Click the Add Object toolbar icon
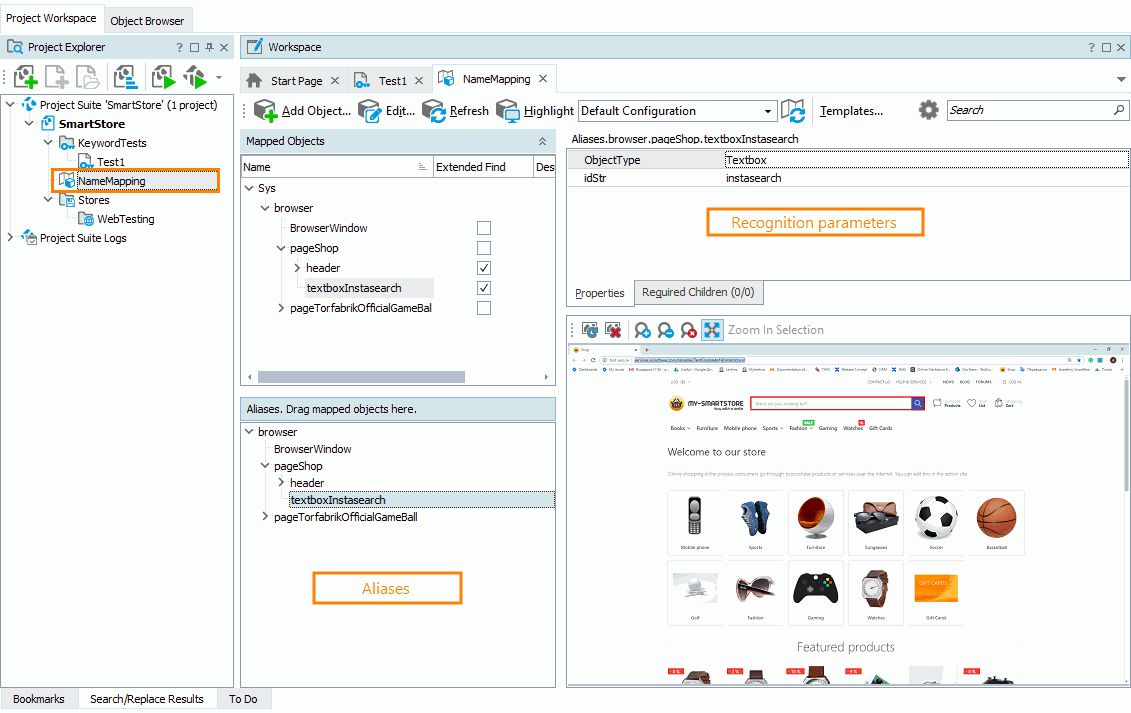Screen dimensions: 1131x713 266,111
